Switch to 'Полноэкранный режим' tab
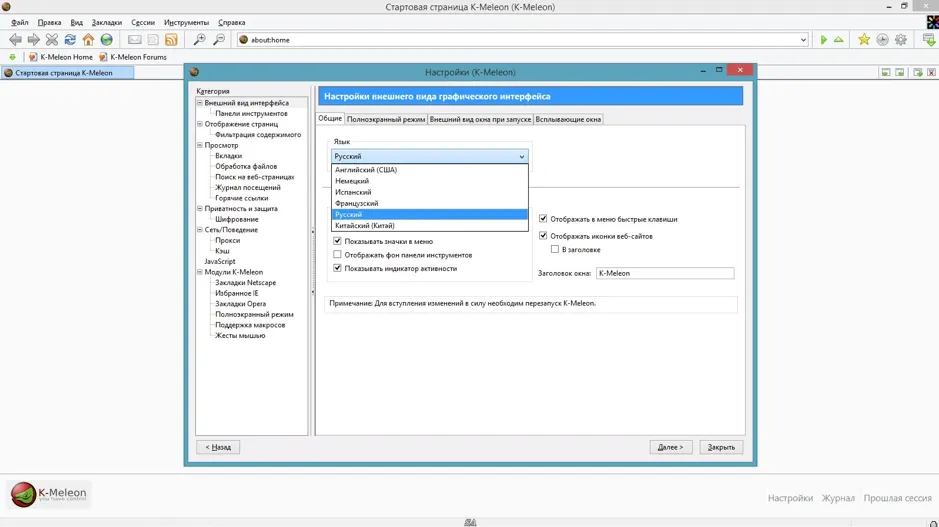The height and width of the screenshot is (527, 939). point(386,119)
